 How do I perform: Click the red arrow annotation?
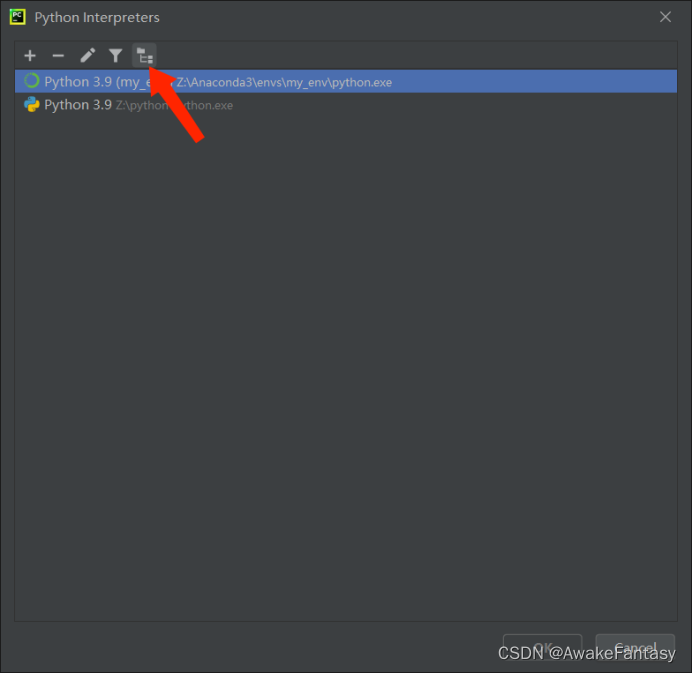tap(176, 103)
